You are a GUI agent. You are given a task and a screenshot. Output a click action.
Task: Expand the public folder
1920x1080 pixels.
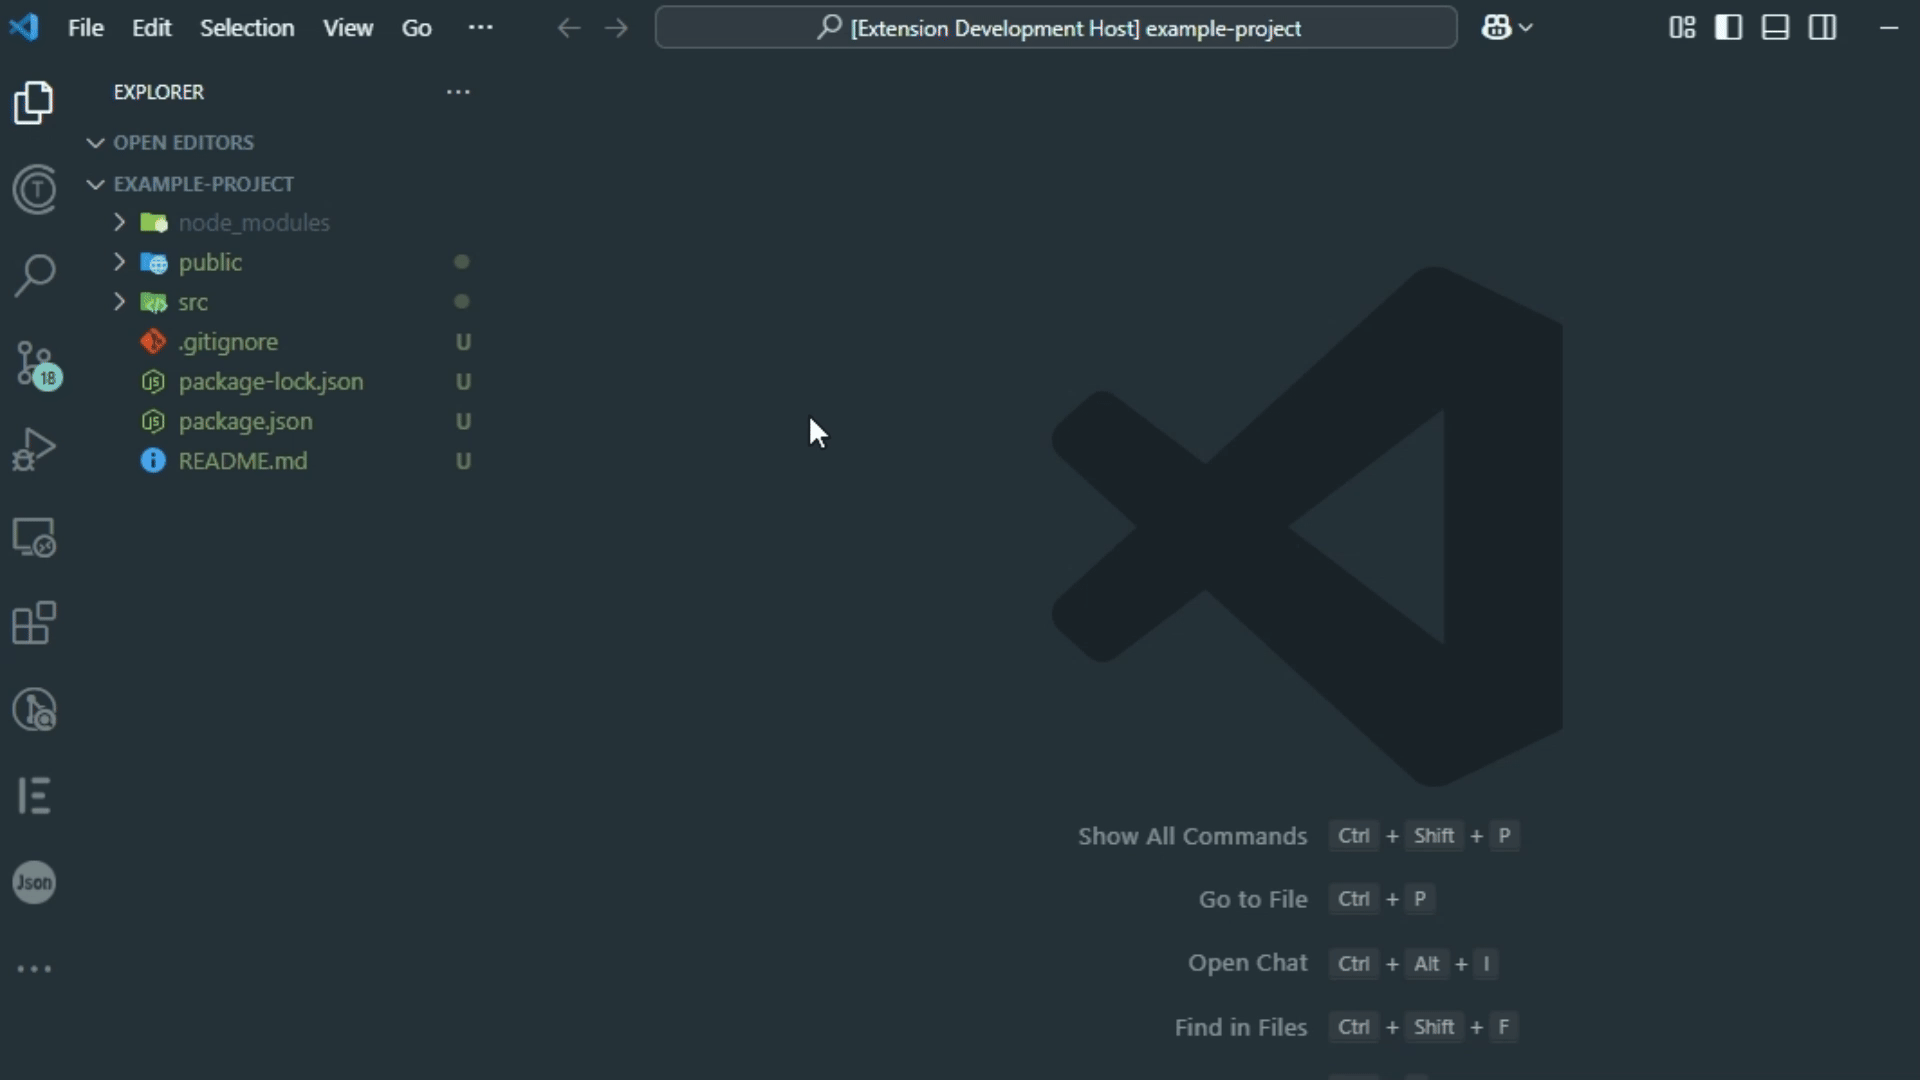[210, 263]
